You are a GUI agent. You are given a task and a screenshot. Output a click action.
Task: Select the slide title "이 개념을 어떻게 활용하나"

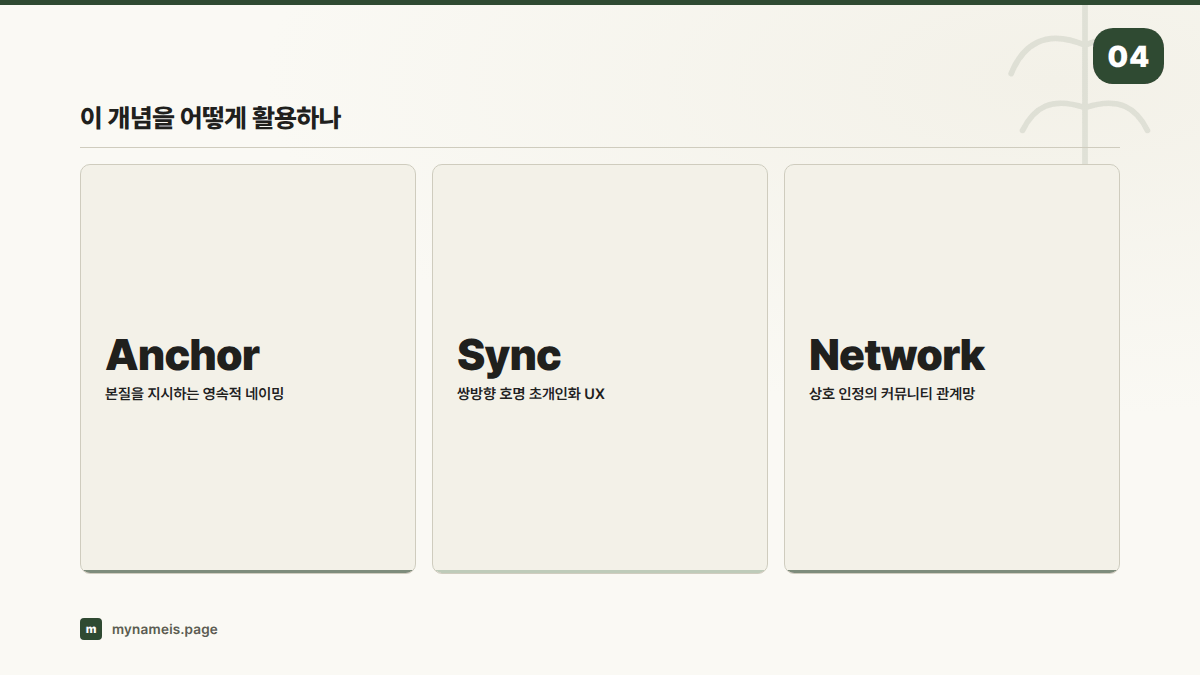tap(210, 118)
